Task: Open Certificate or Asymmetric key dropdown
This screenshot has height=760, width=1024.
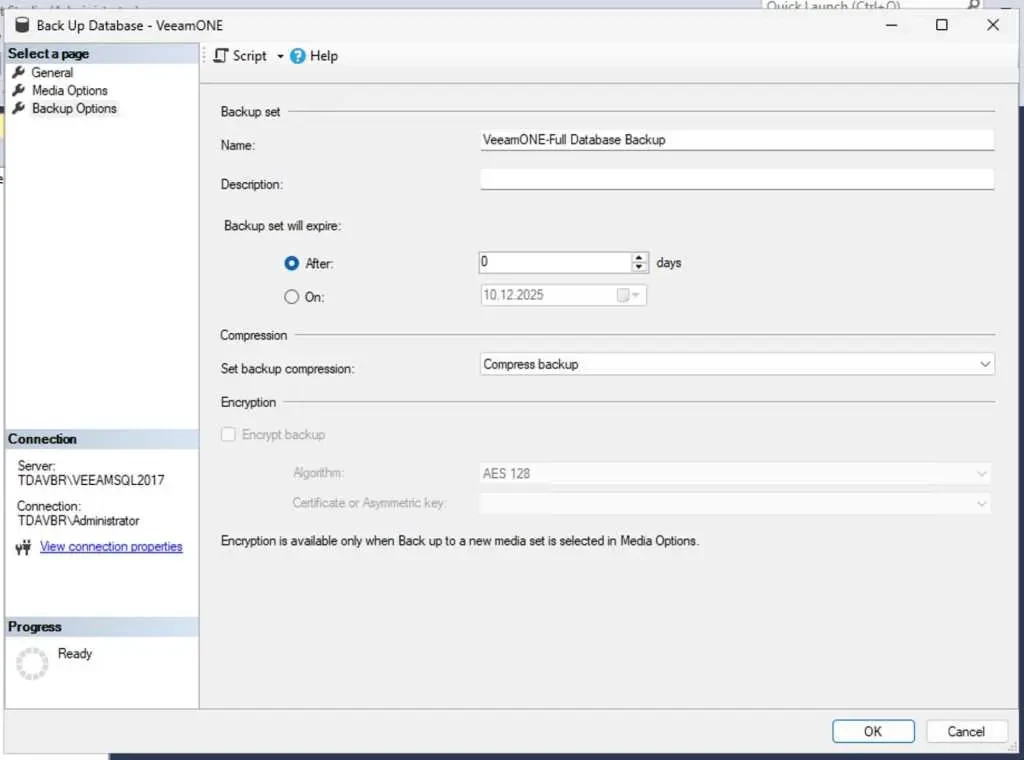Action: [x=735, y=503]
